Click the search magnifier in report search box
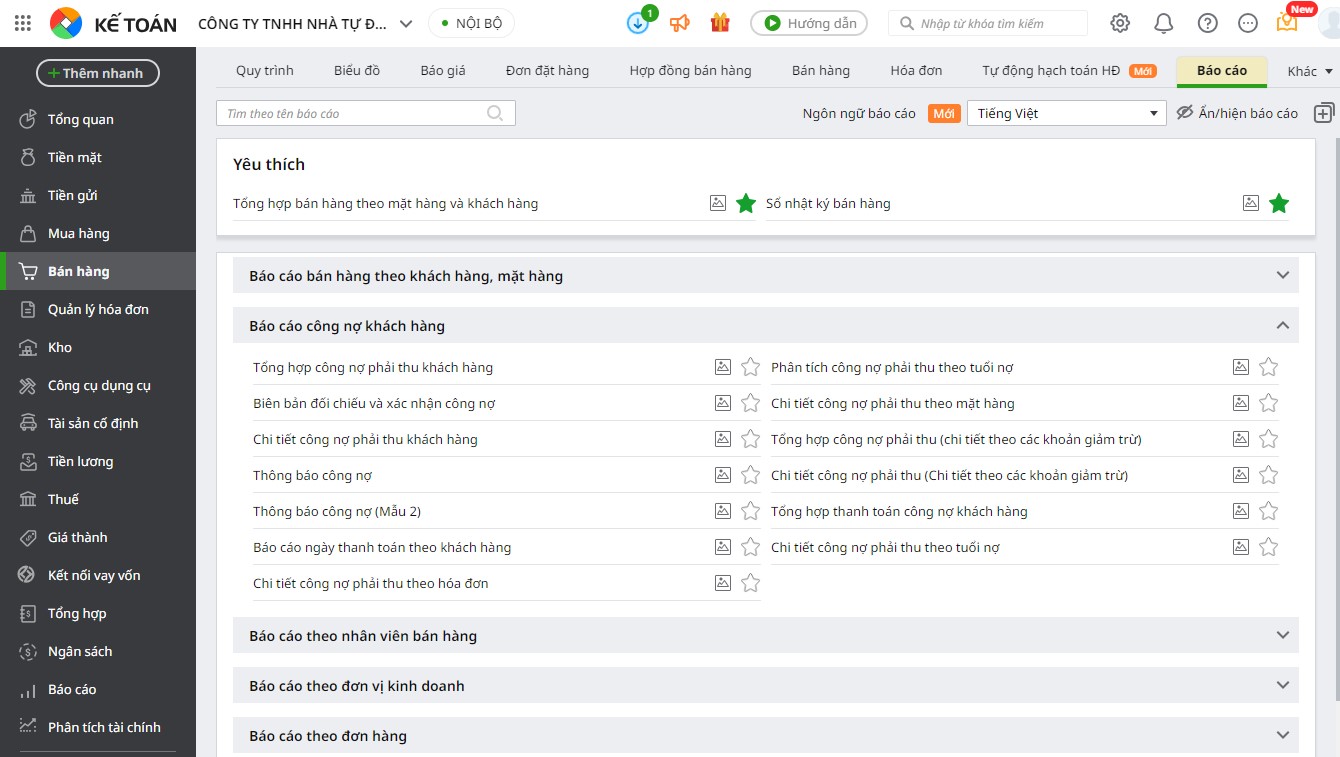 pyautogui.click(x=495, y=113)
